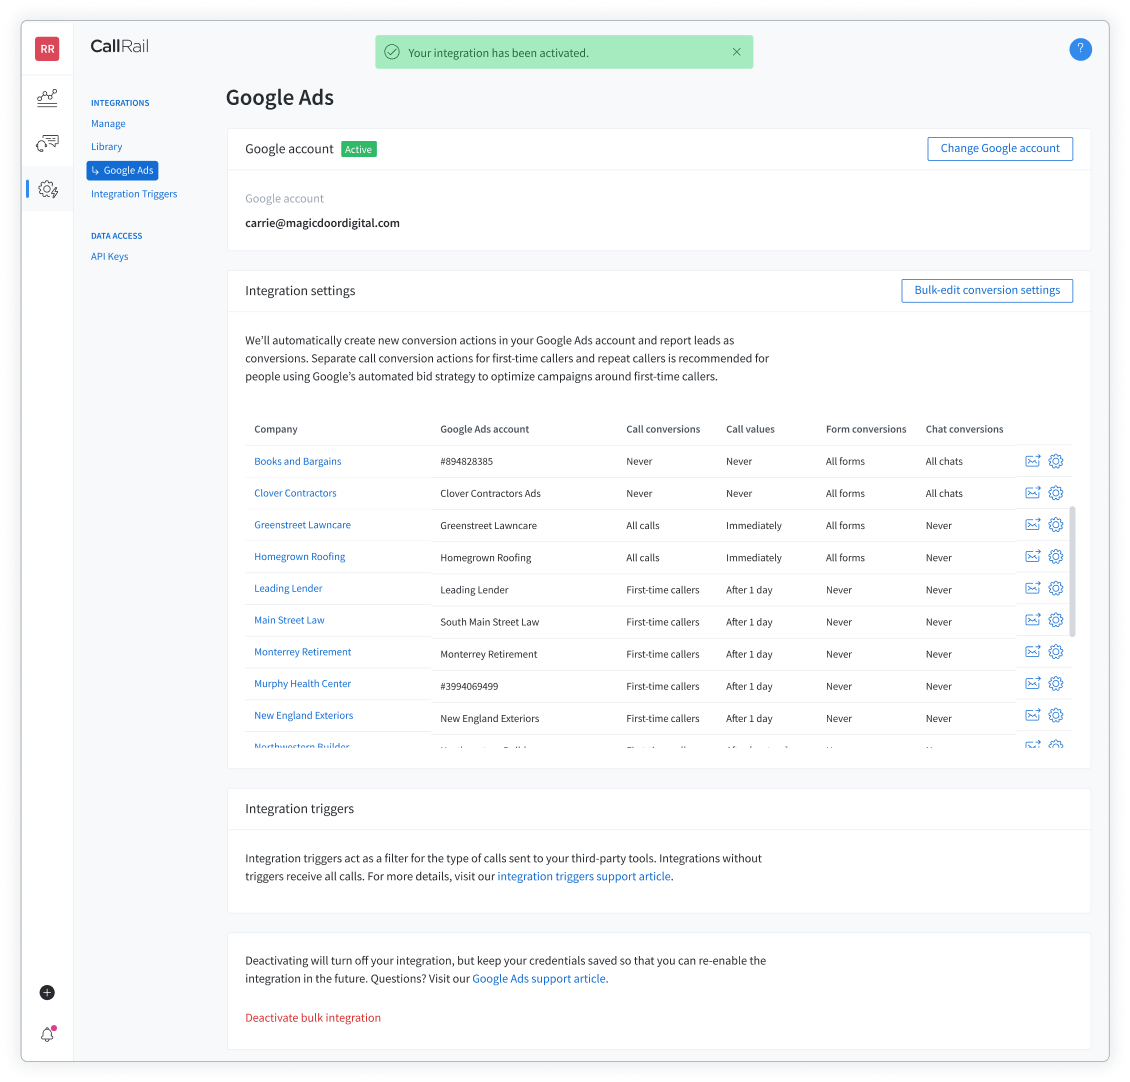The width and height of the screenshot is (1130, 1082).
Task: Click the Call conversions column header
Action: (663, 429)
